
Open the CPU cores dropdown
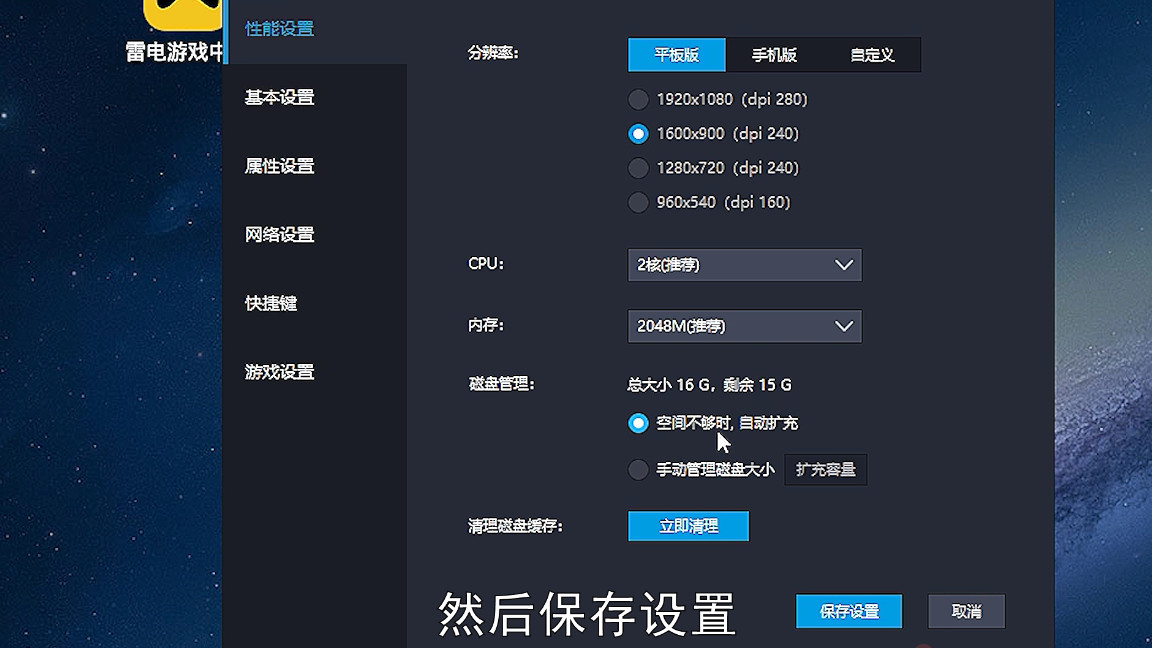click(744, 264)
